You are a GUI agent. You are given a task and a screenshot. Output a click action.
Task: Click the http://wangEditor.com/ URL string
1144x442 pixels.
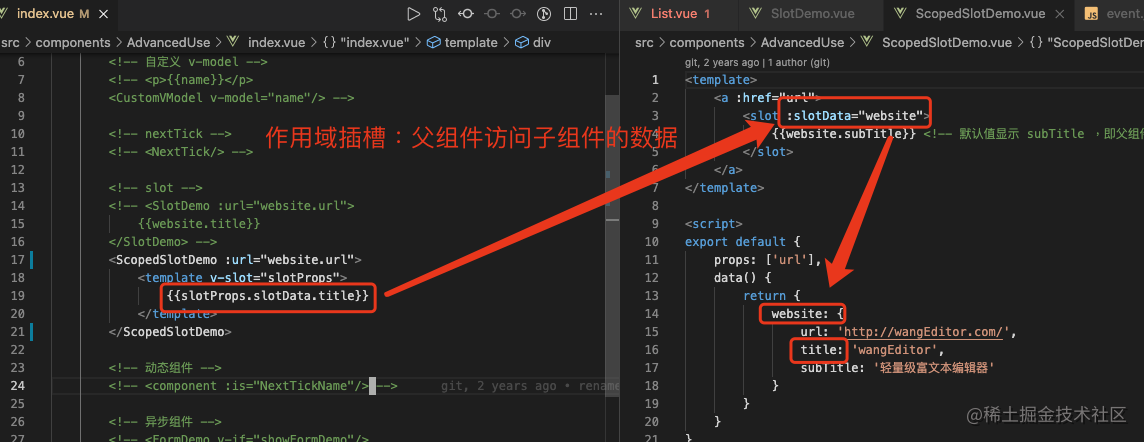[x=925, y=332]
